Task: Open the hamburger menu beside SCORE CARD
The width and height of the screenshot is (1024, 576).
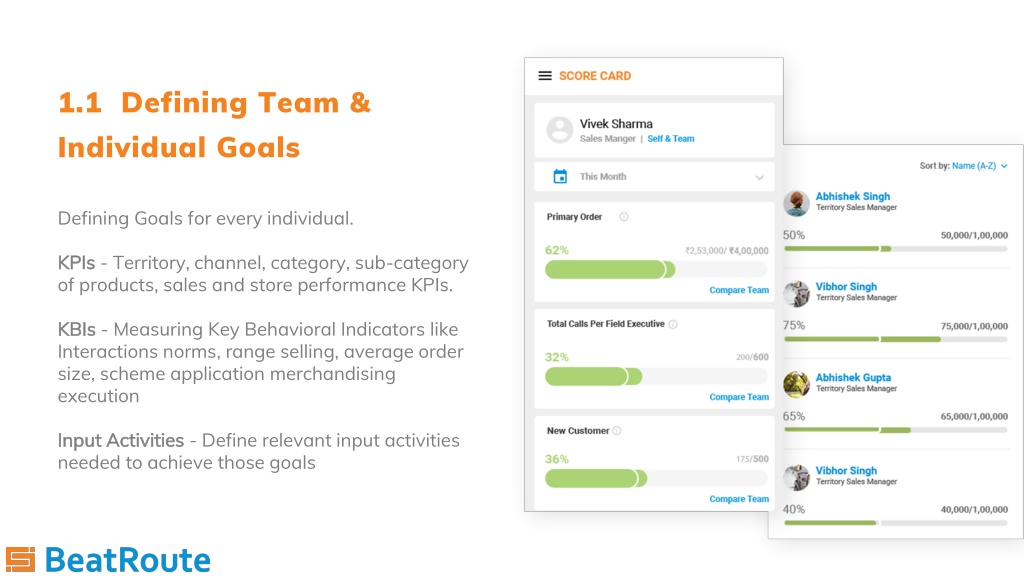Action: pyautogui.click(x=545, y=76)
